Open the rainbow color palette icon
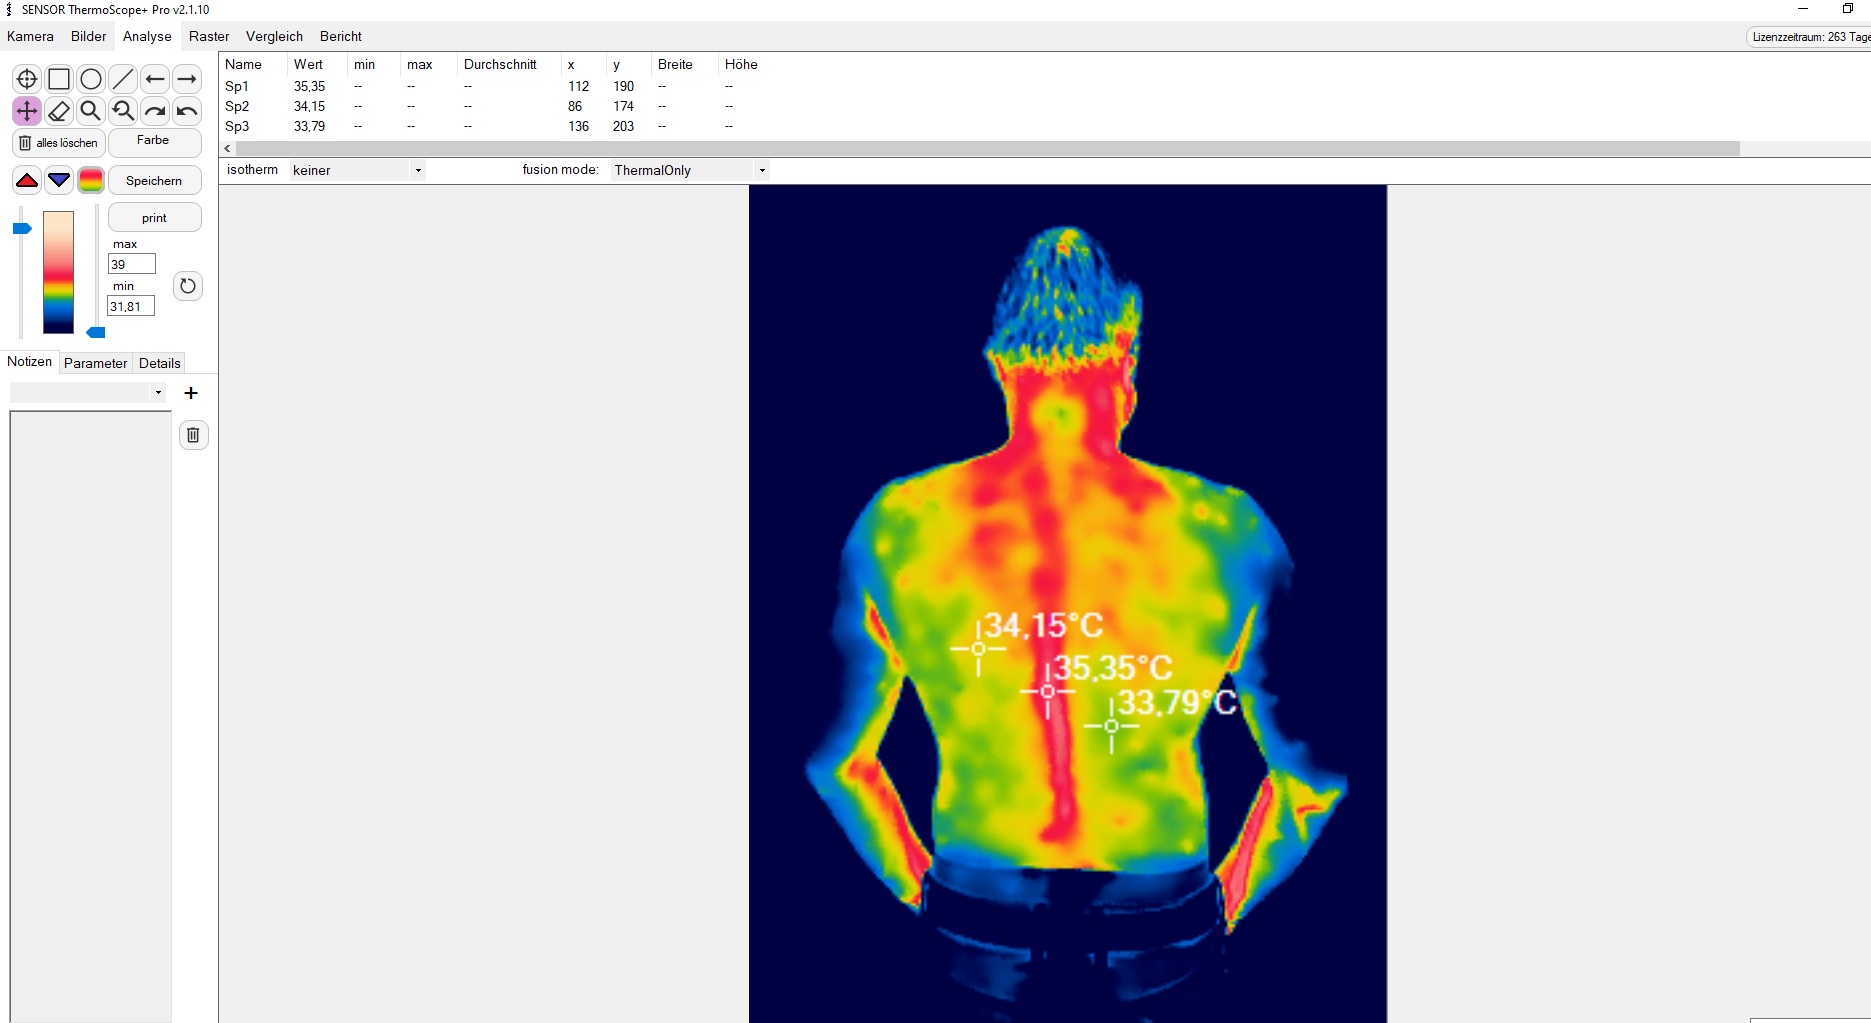The image size is (1871, 1023). pyautogui.click(x=91, y=180)
